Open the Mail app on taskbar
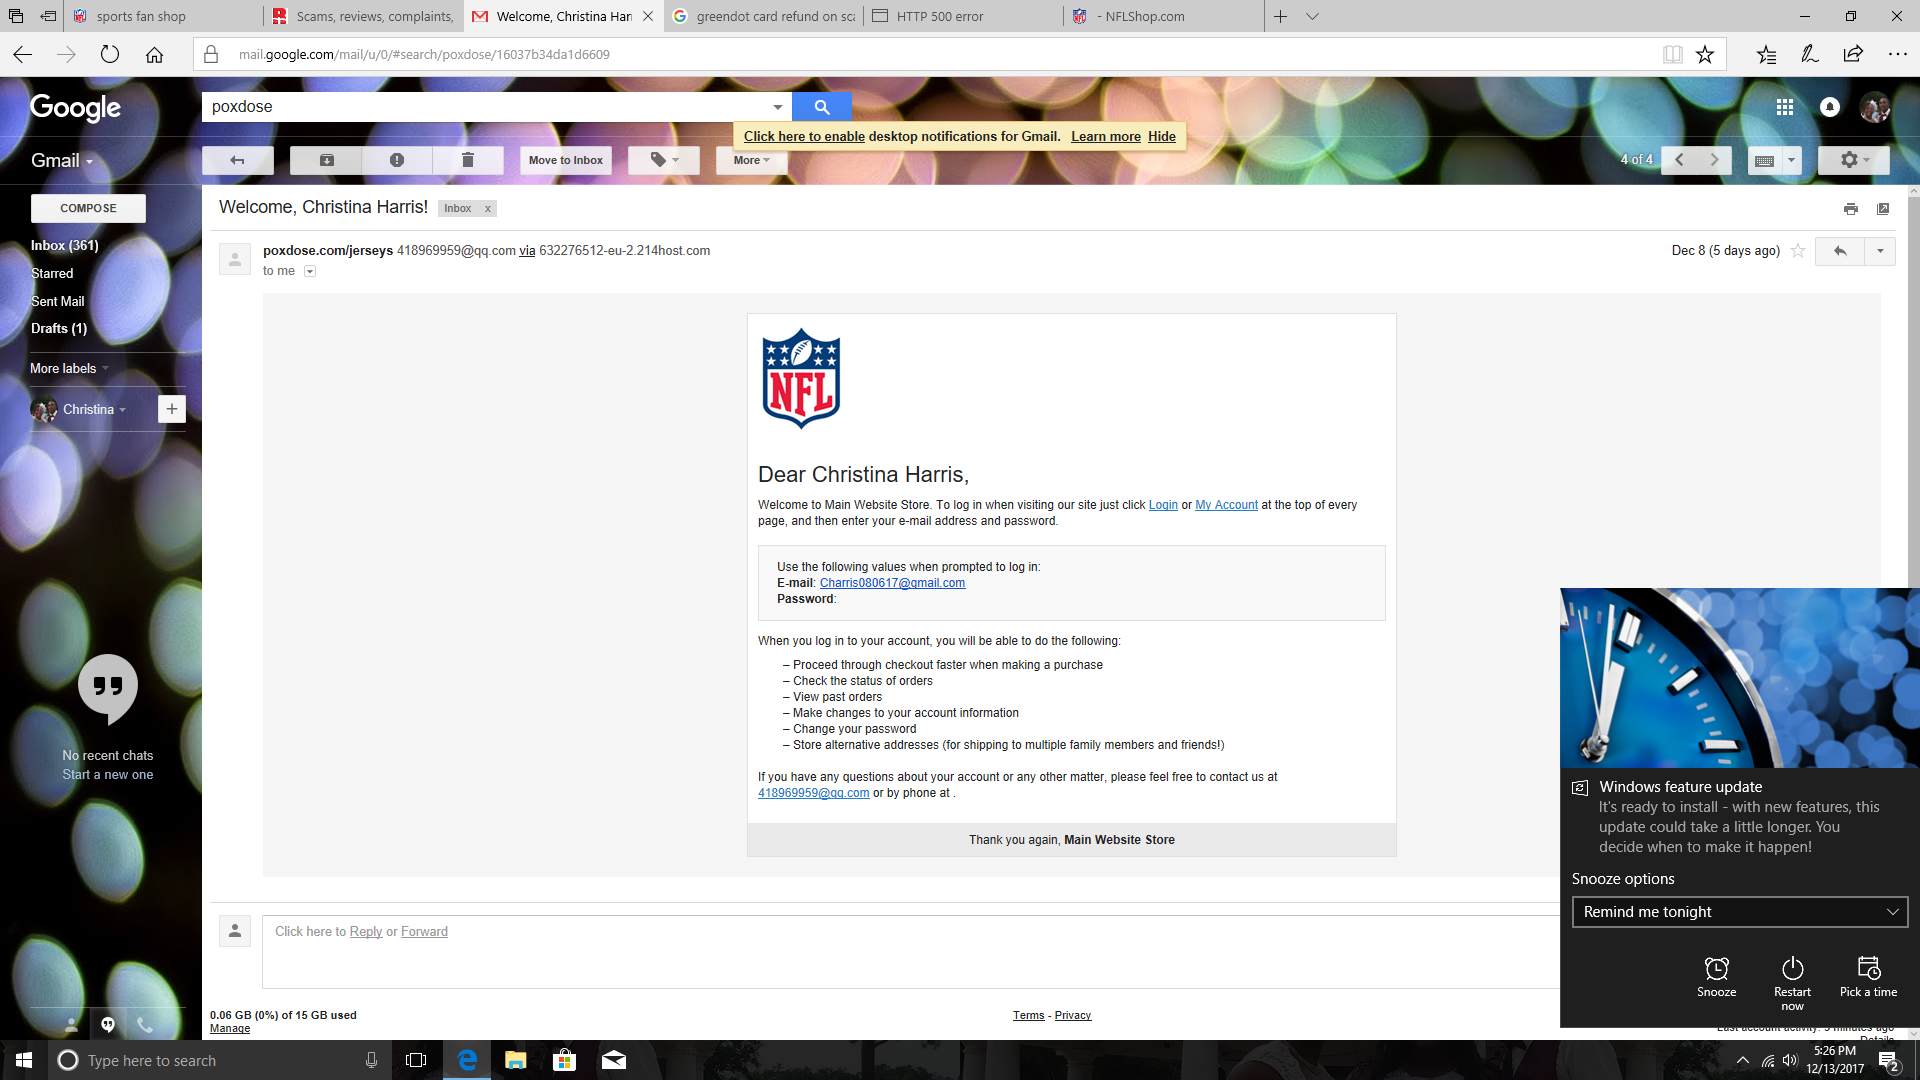The height and width of the screenshot is (1080, 1920). click(614, 1060)
